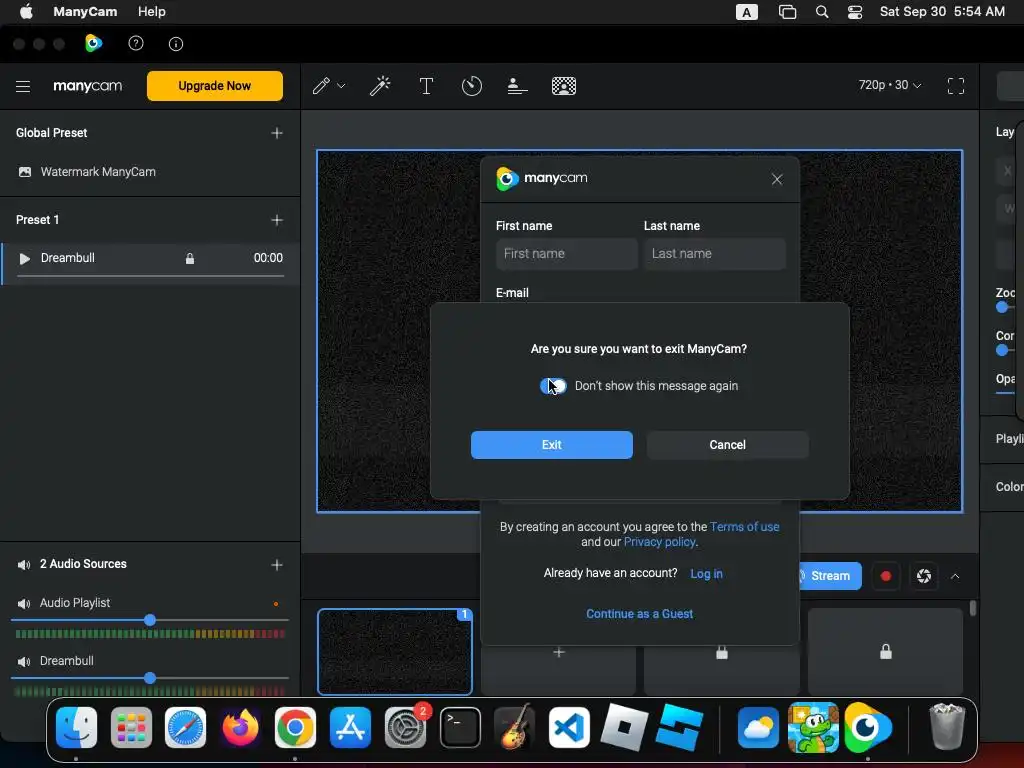Open the Privacy policy link
The image size is (1024, 768).
tap(660, 541)
